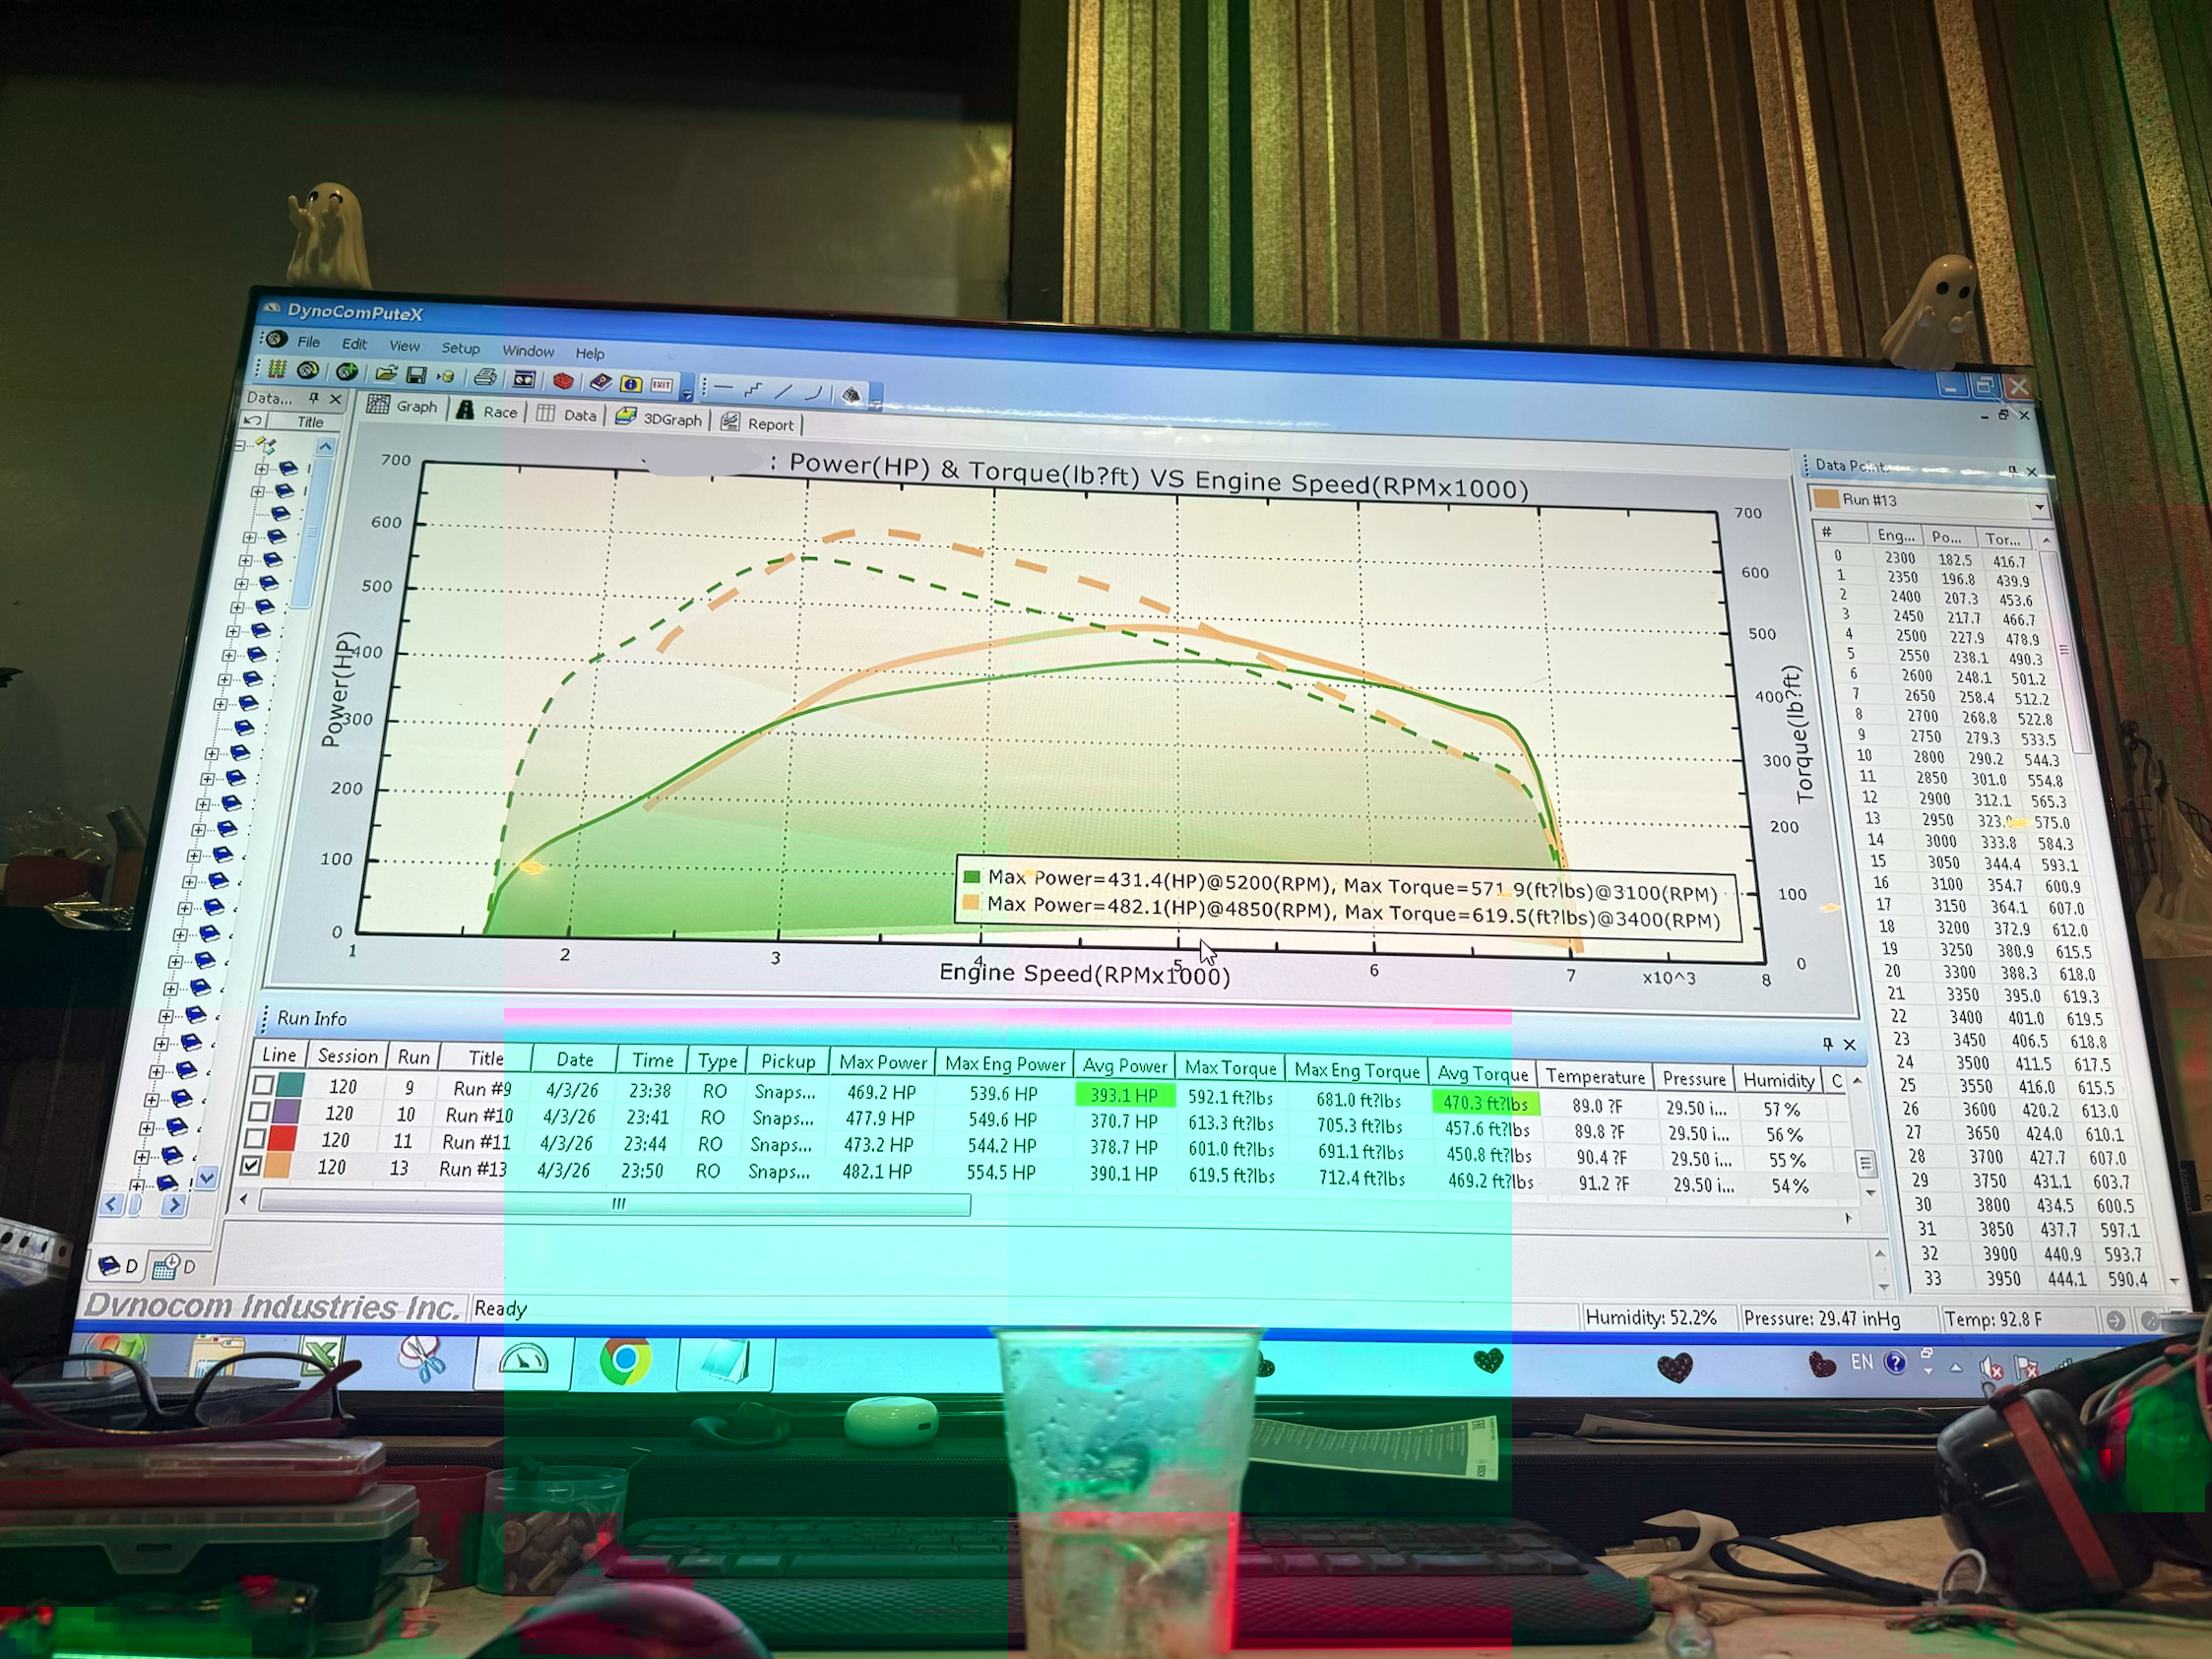Click the Print toolbar icon
The height and width of the screenshot is (1659, 2212).
tap(485, 377)
